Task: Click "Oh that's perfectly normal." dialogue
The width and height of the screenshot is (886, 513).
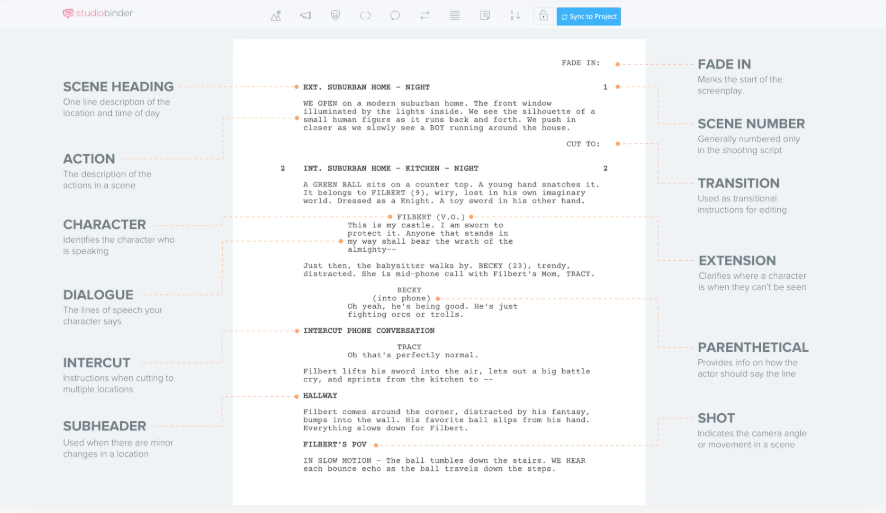Action: [413, 355]
